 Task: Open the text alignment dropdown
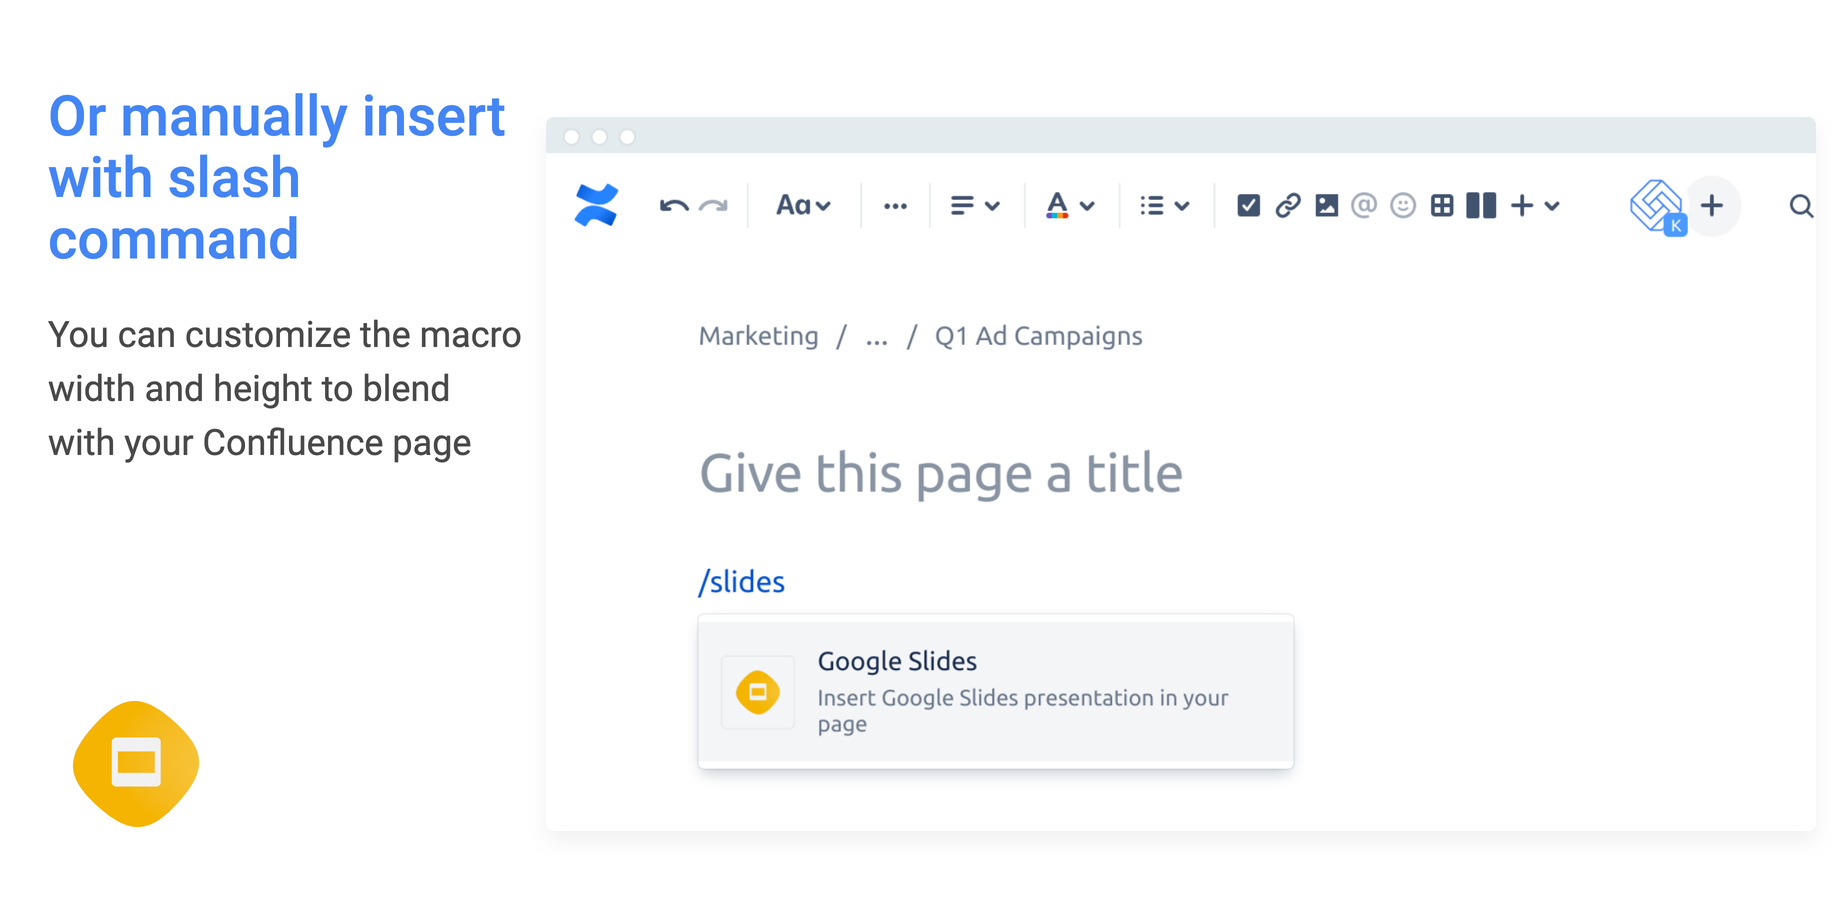tap(975, 206)
